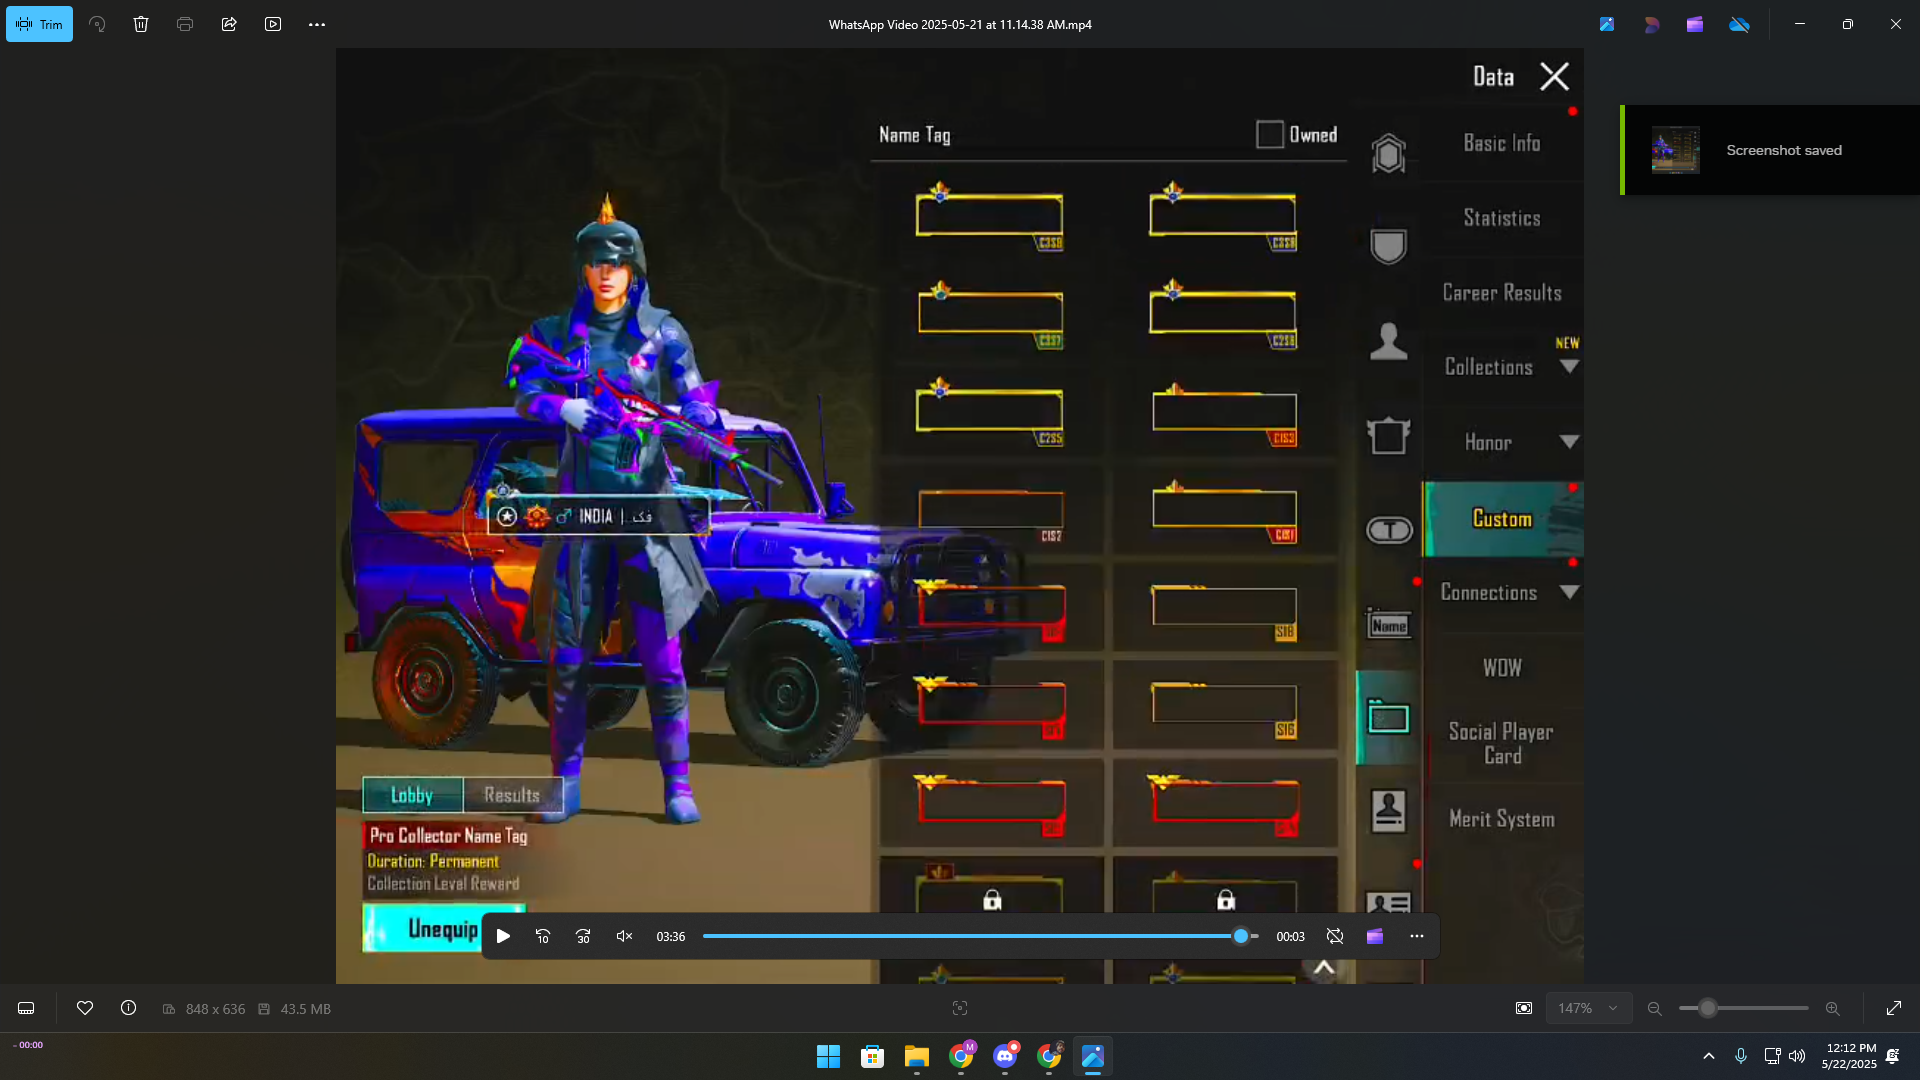This screenshot has width=1920, height=1080.
Task: Open more playback options menu
Action: (x=1417, y=937)
